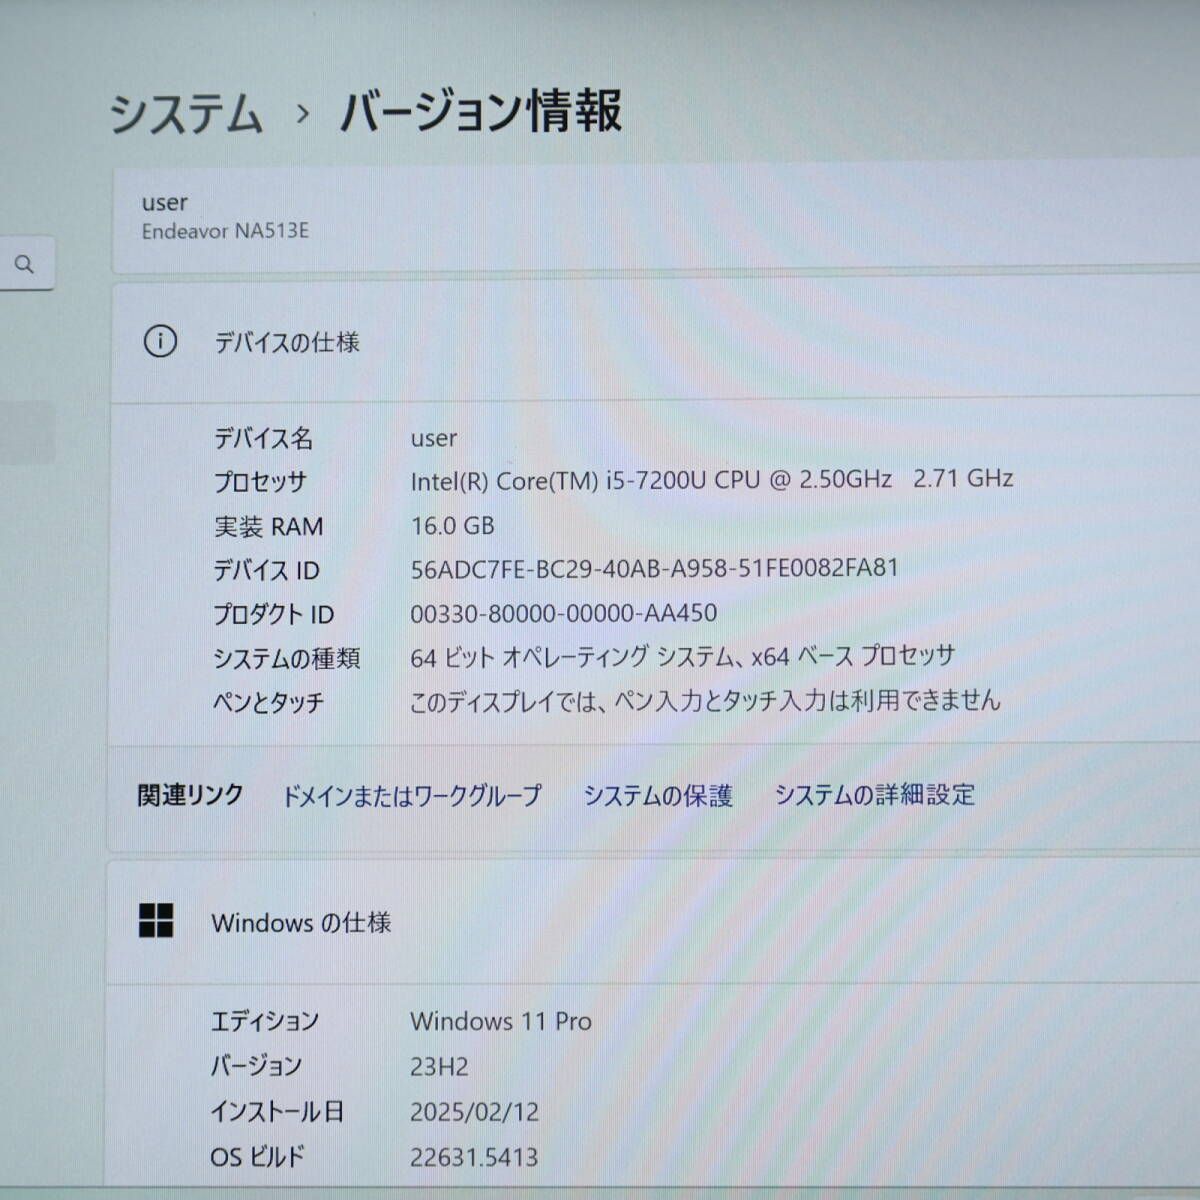Select the Endeavor NA513E model text
1200x1200 pixels.
pyautogui.click(x=225, y=231)
